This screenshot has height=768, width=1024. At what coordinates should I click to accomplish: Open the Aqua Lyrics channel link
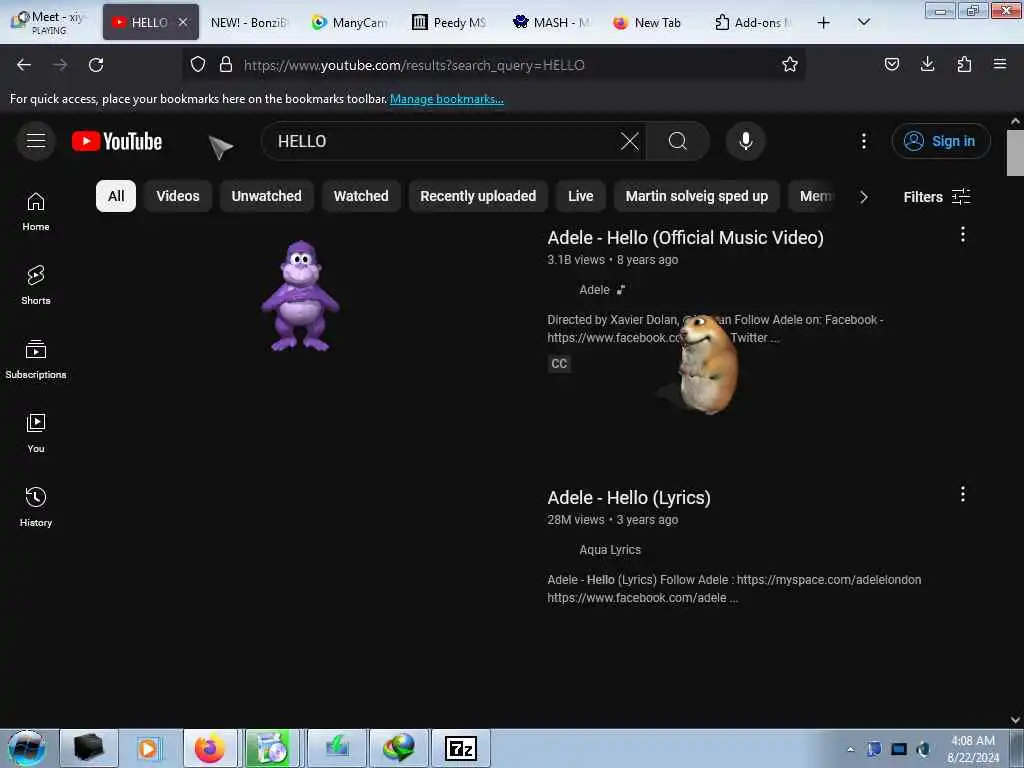609,549
